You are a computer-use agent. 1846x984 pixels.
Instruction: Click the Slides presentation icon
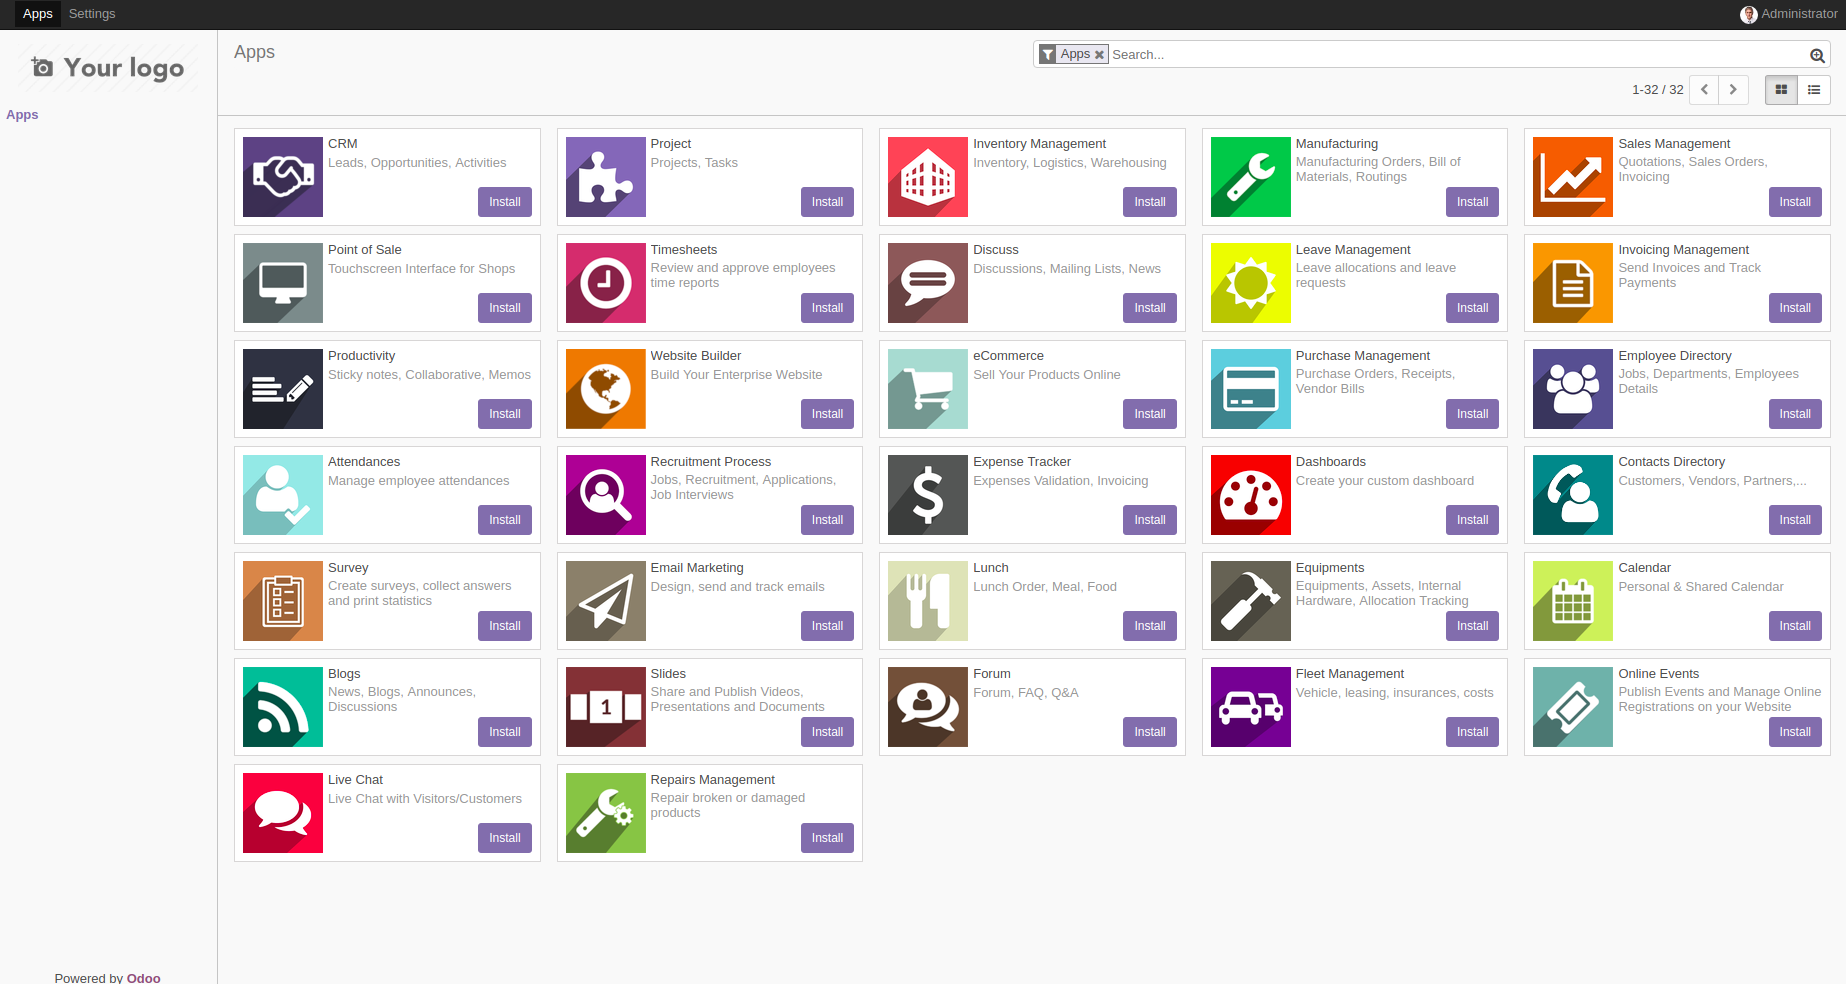pyautogui.click(x=606, y=707)
